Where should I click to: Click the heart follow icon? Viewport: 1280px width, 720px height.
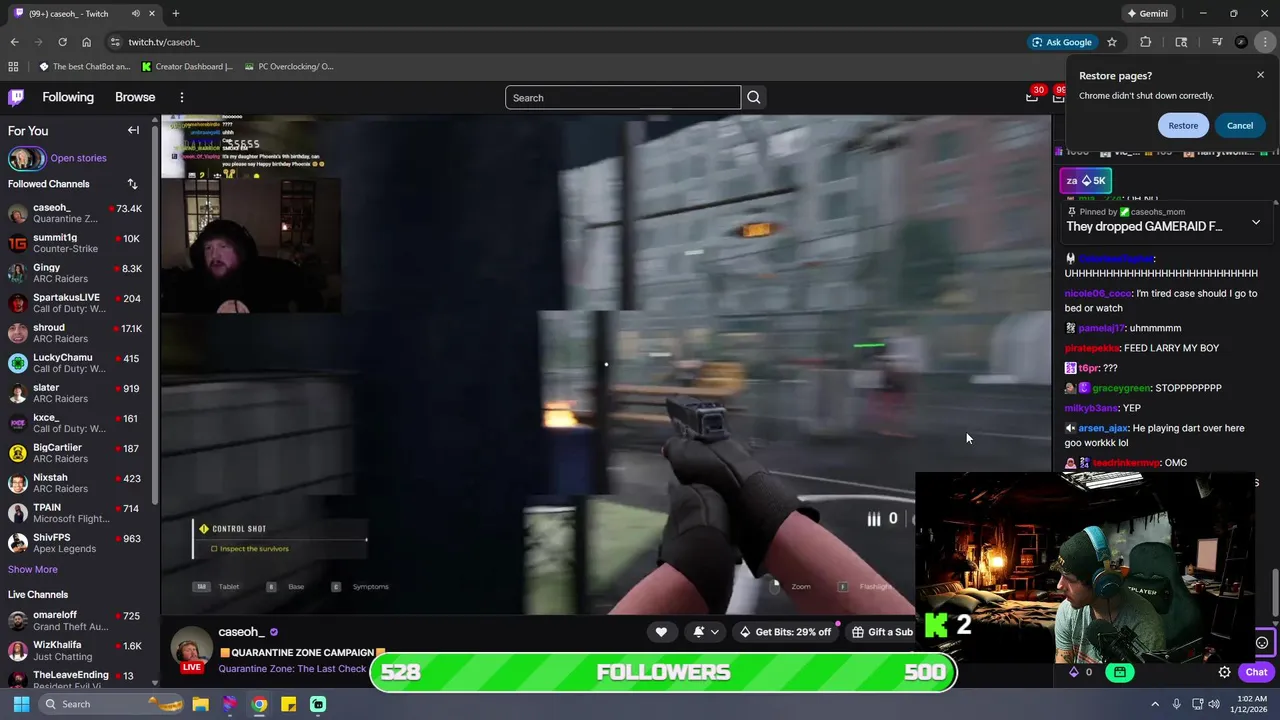[661, 632]
